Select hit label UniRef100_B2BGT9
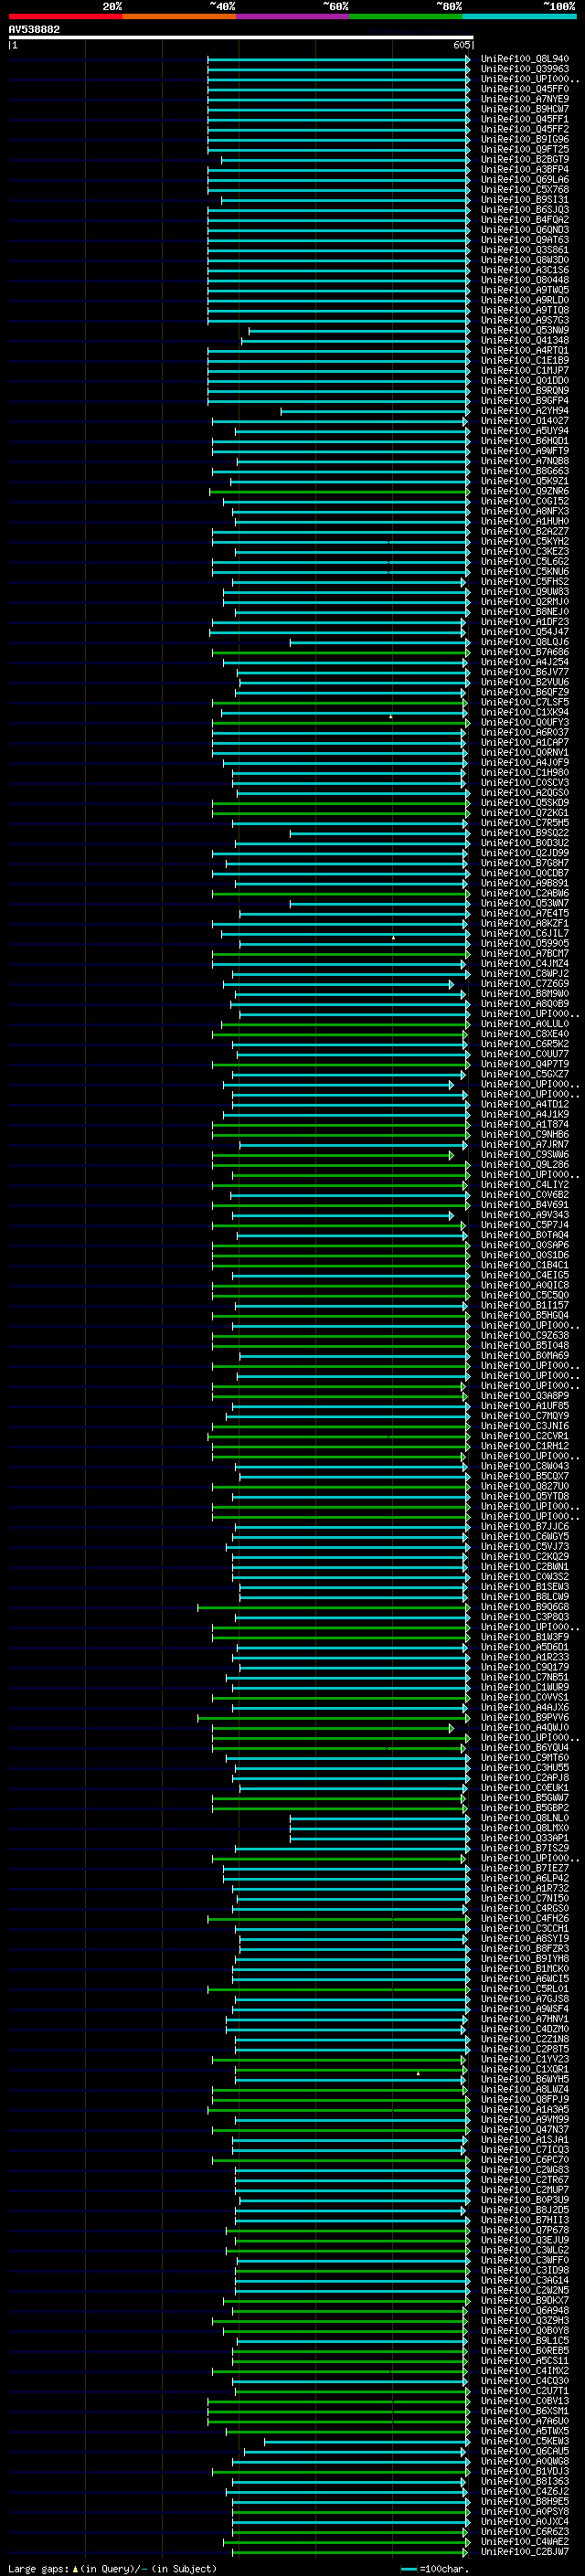Viewport: 585px width, 2576px height. pyautogui.click(x=525, y=159)
